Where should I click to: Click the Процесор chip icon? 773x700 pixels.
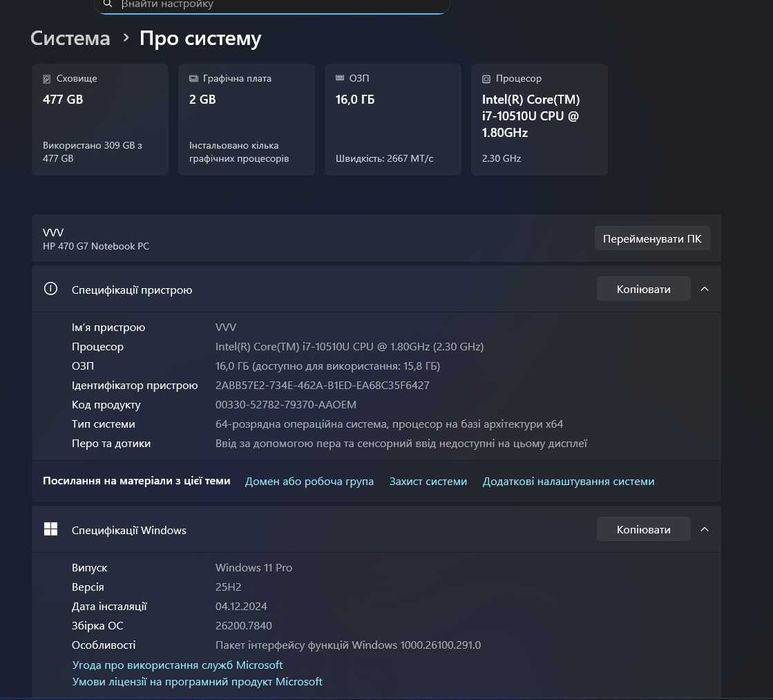[486, 79]
